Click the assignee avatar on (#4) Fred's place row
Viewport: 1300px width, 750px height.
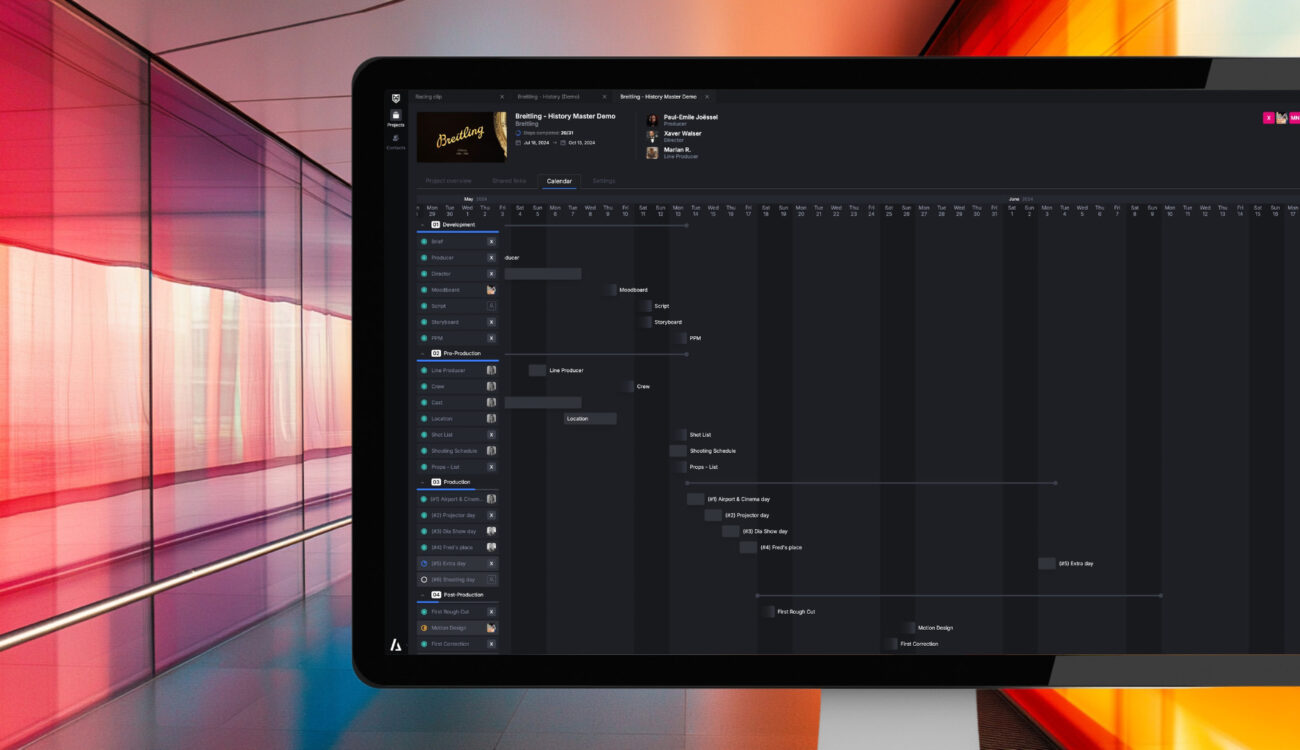point(491,547)
